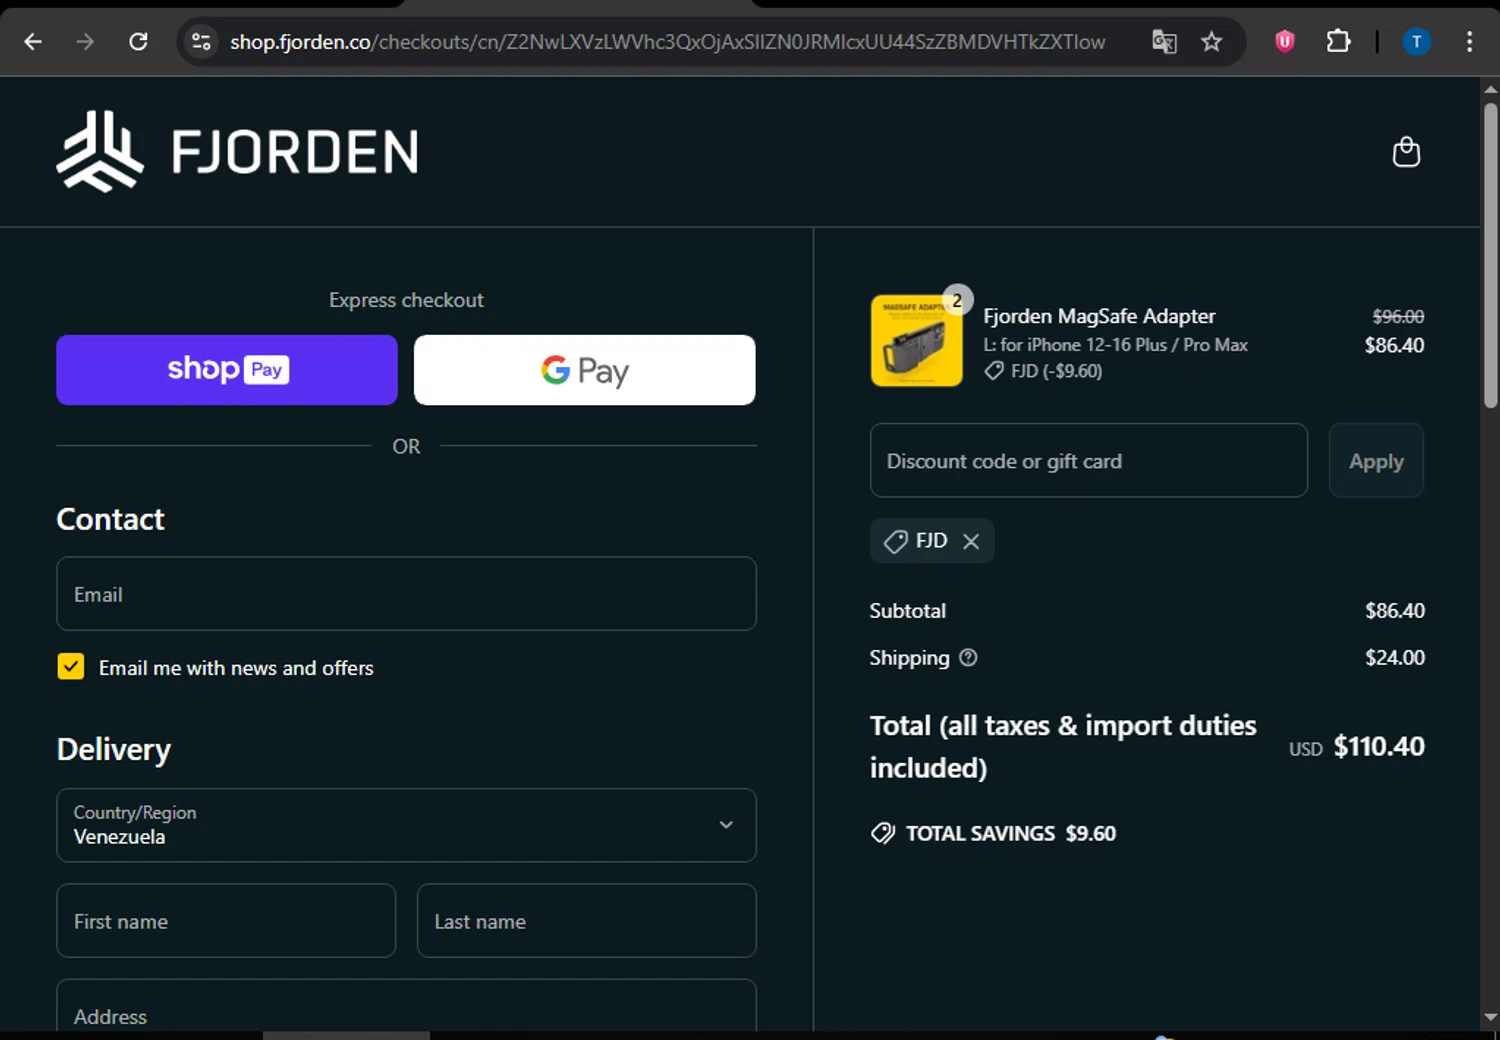The width and height of the screenshot is (1500, 1040).
Task: Open site information icon in address bar
Action: click(201, 41)
